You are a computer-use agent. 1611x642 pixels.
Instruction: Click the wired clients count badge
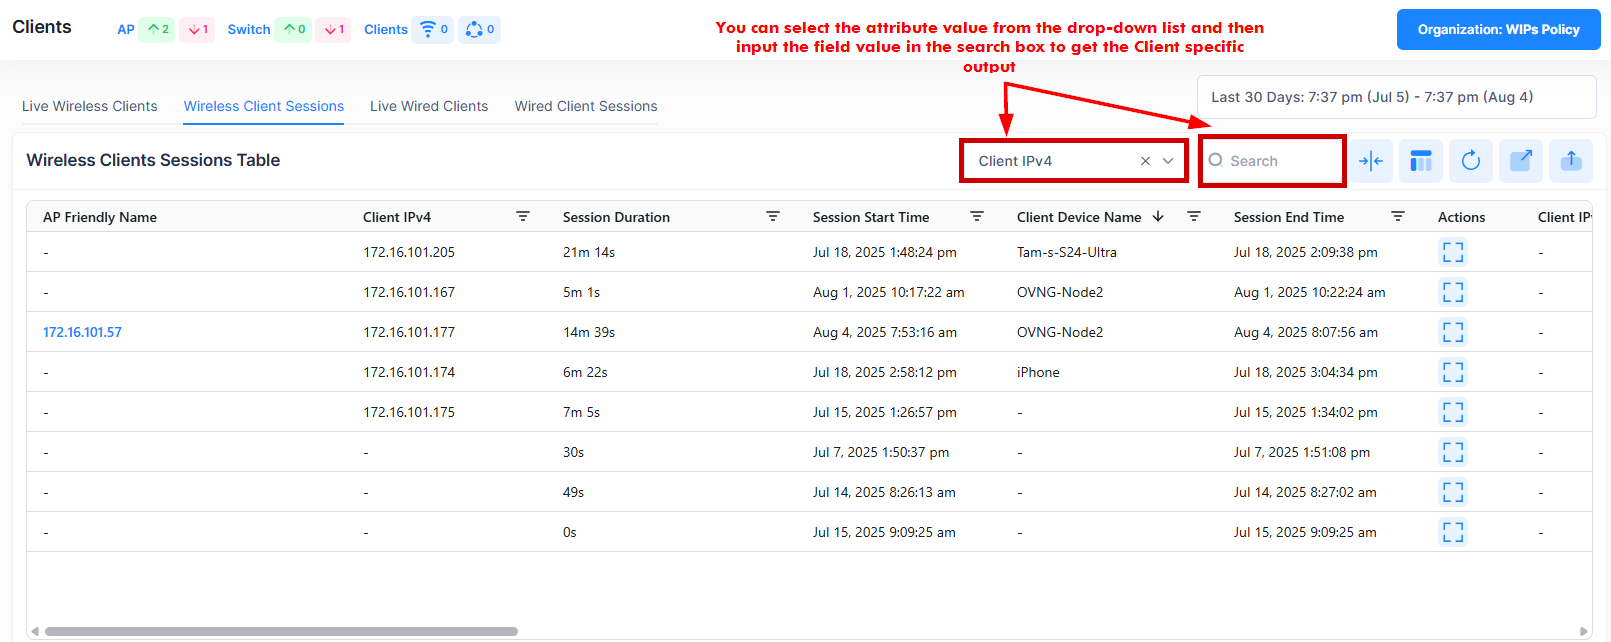pyautogui.click(x=479, y=29)
